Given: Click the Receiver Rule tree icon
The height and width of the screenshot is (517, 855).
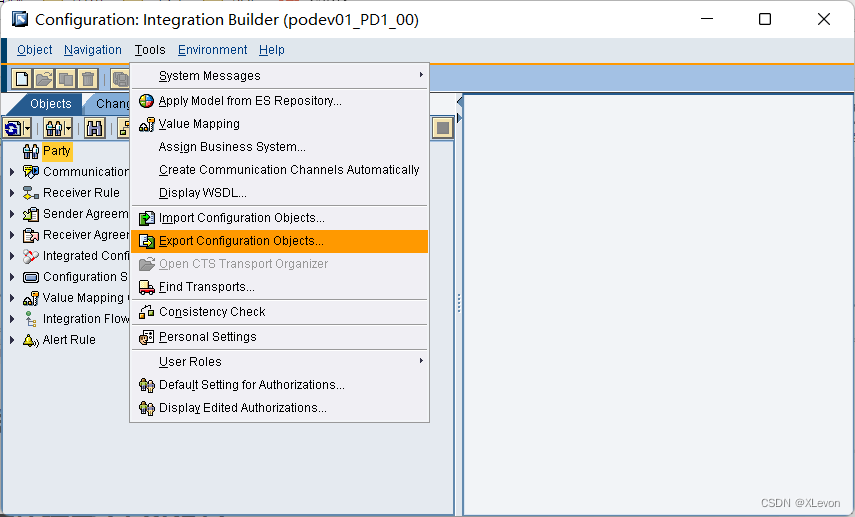Looking at the screenshot, I should pyautogui.click(x=31, y=193).
